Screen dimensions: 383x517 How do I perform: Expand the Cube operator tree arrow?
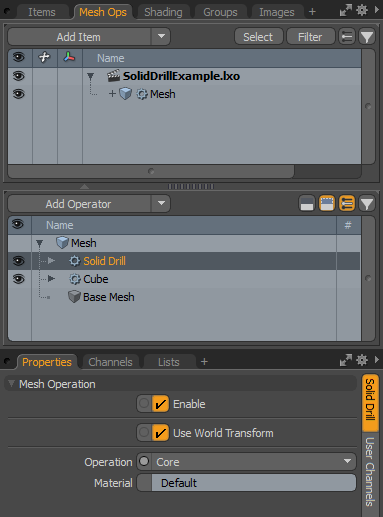51,278
